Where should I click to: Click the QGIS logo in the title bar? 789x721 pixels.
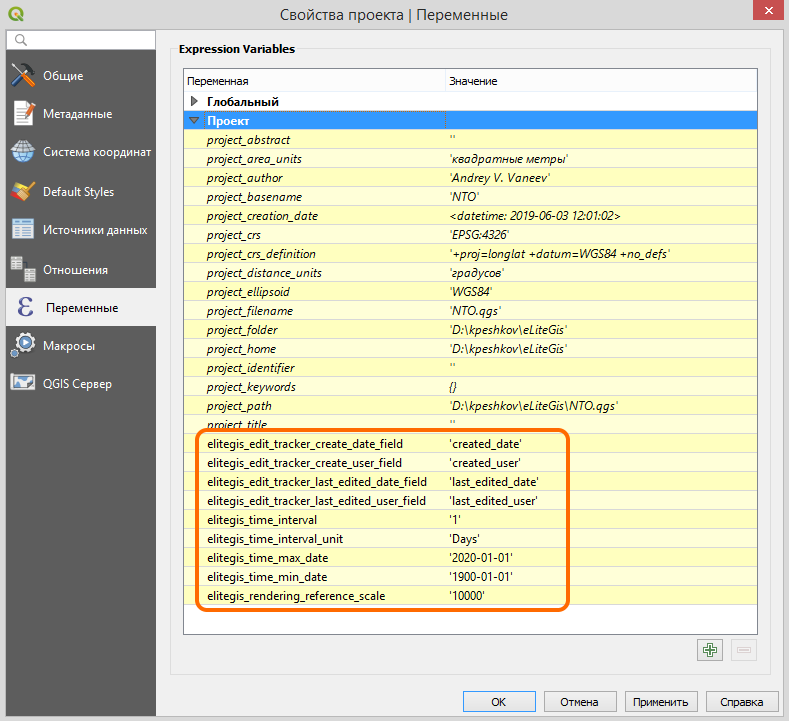[18, 14]
